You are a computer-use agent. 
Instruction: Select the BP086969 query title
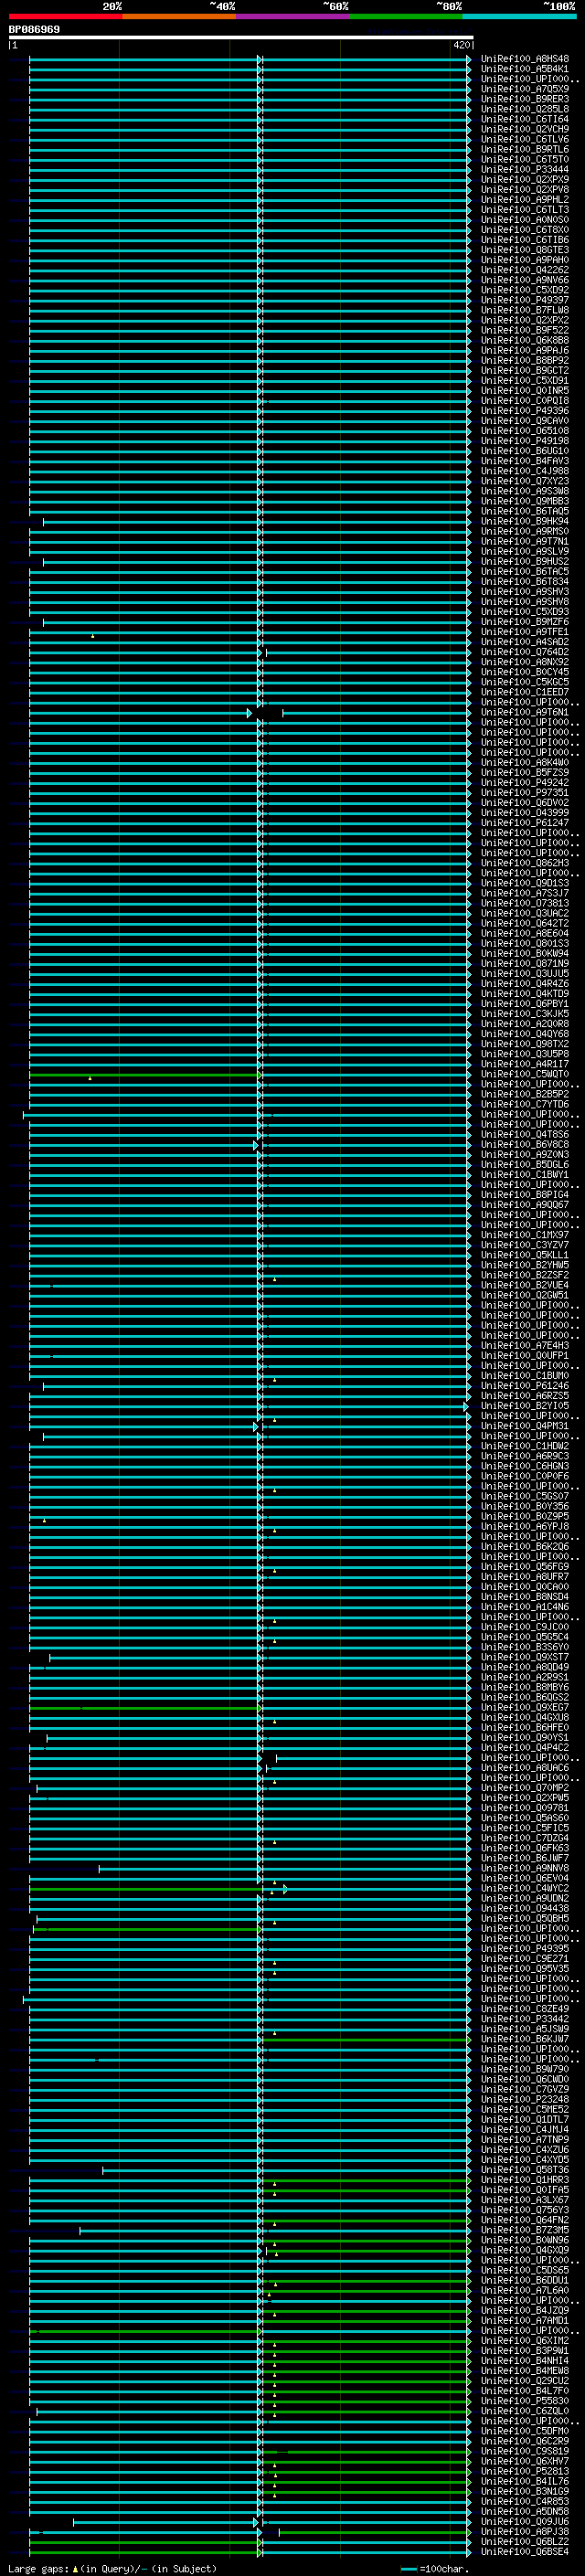point(34,30)
